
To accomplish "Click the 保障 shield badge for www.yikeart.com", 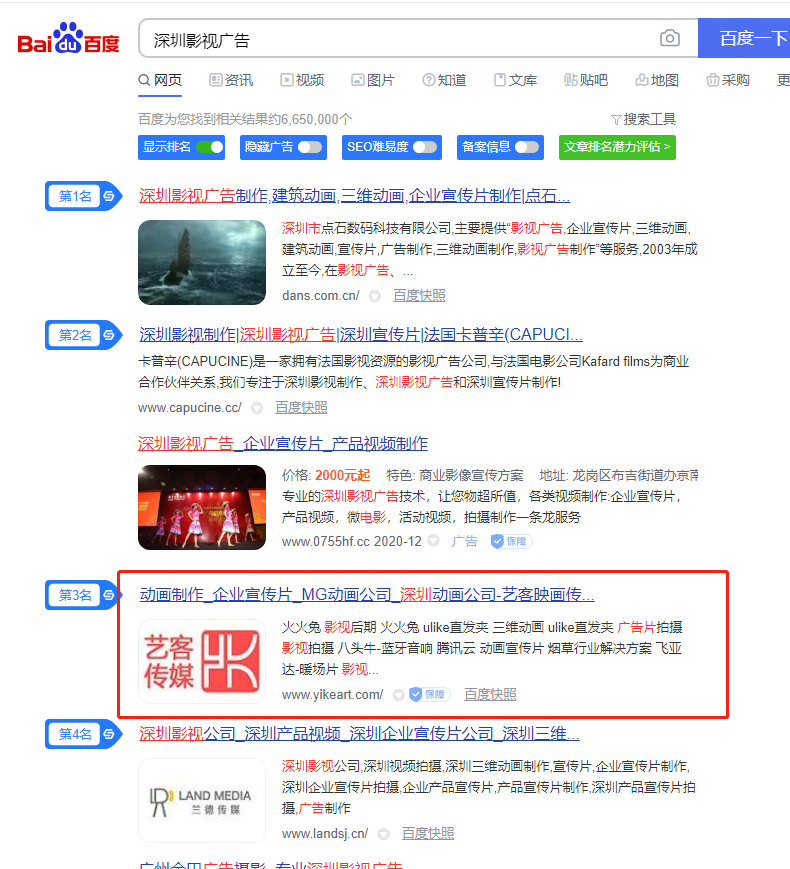I will [x=430, y=694].
